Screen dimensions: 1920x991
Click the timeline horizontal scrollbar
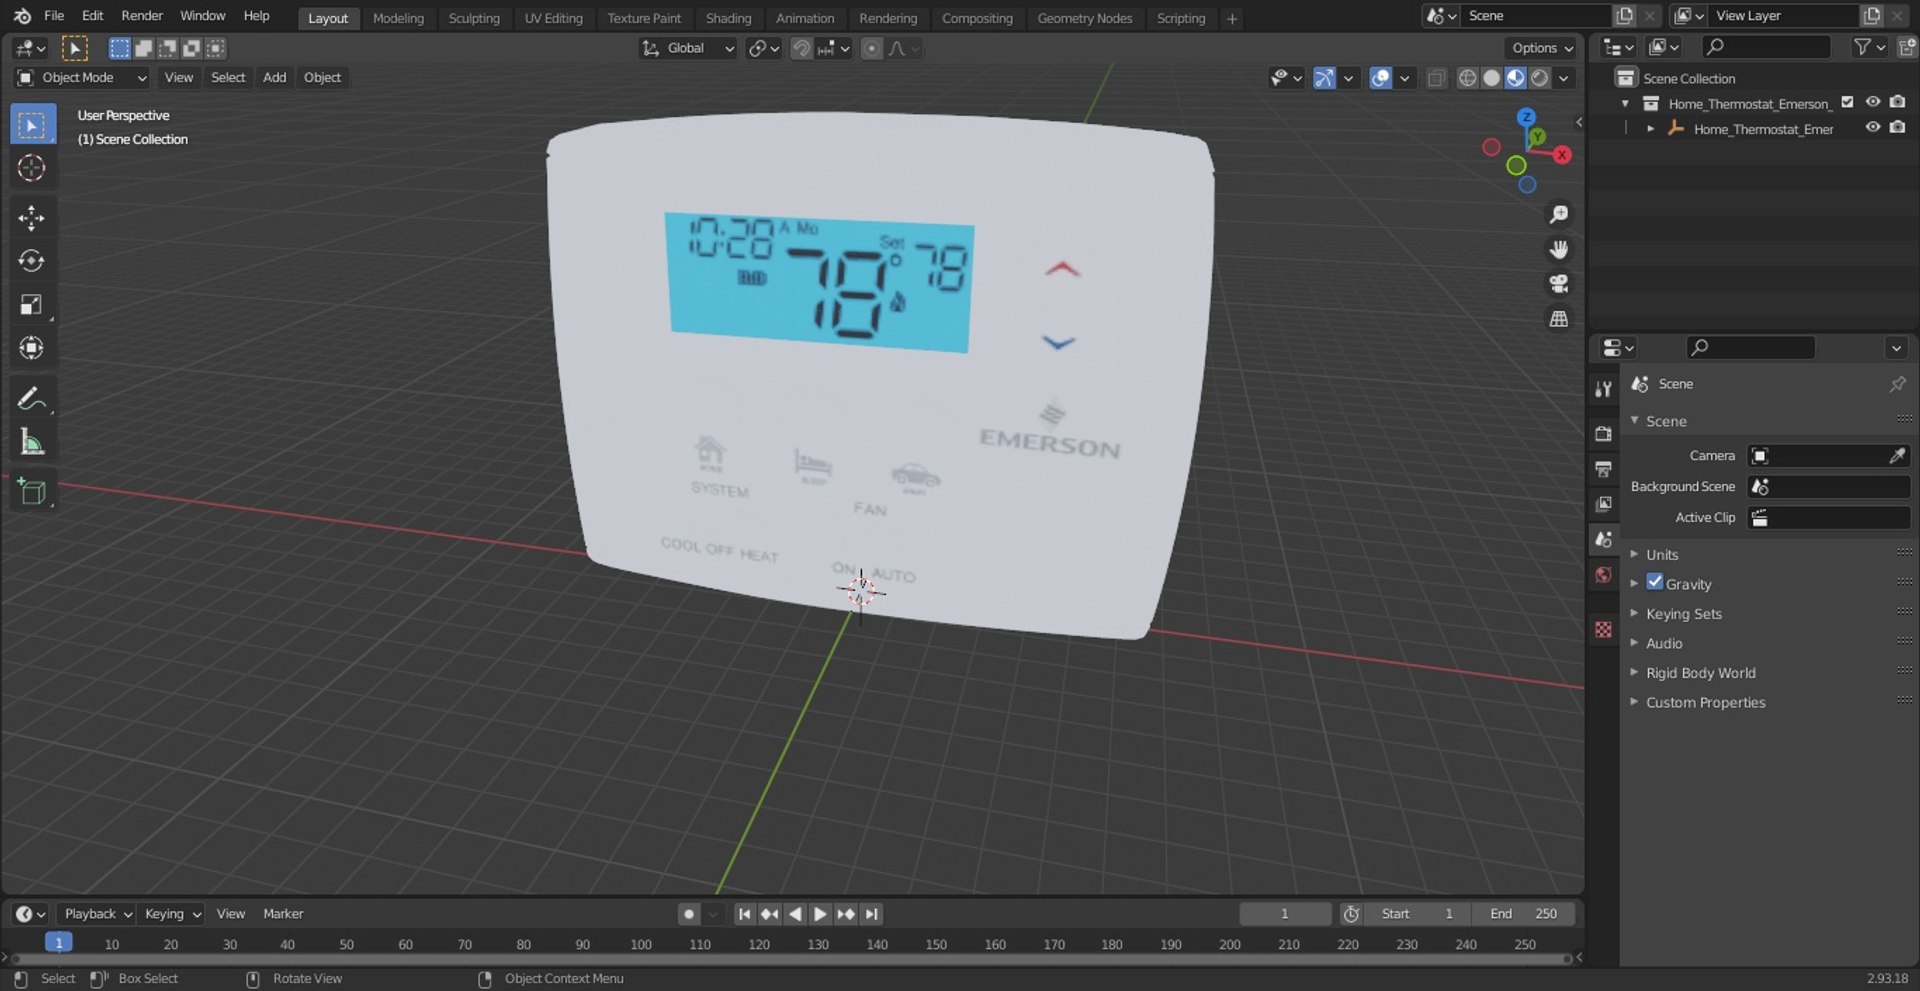click(x=790, y=959)
